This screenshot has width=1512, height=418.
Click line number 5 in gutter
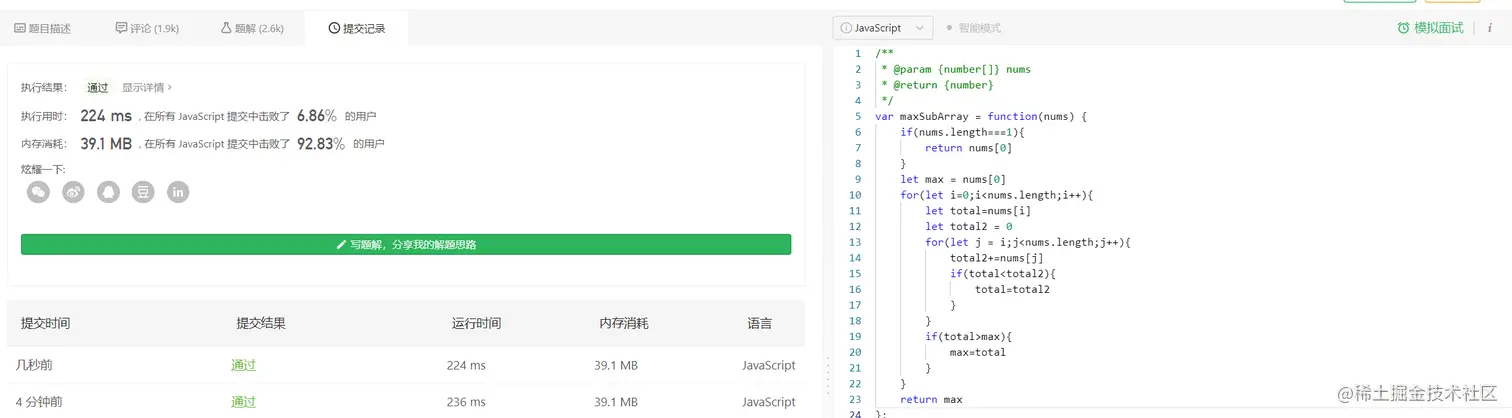[857, 116]
